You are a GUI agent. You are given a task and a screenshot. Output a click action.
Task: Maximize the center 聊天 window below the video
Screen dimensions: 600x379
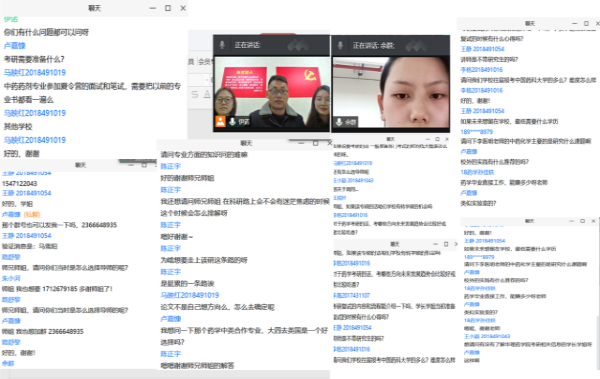tap(315, 143)
